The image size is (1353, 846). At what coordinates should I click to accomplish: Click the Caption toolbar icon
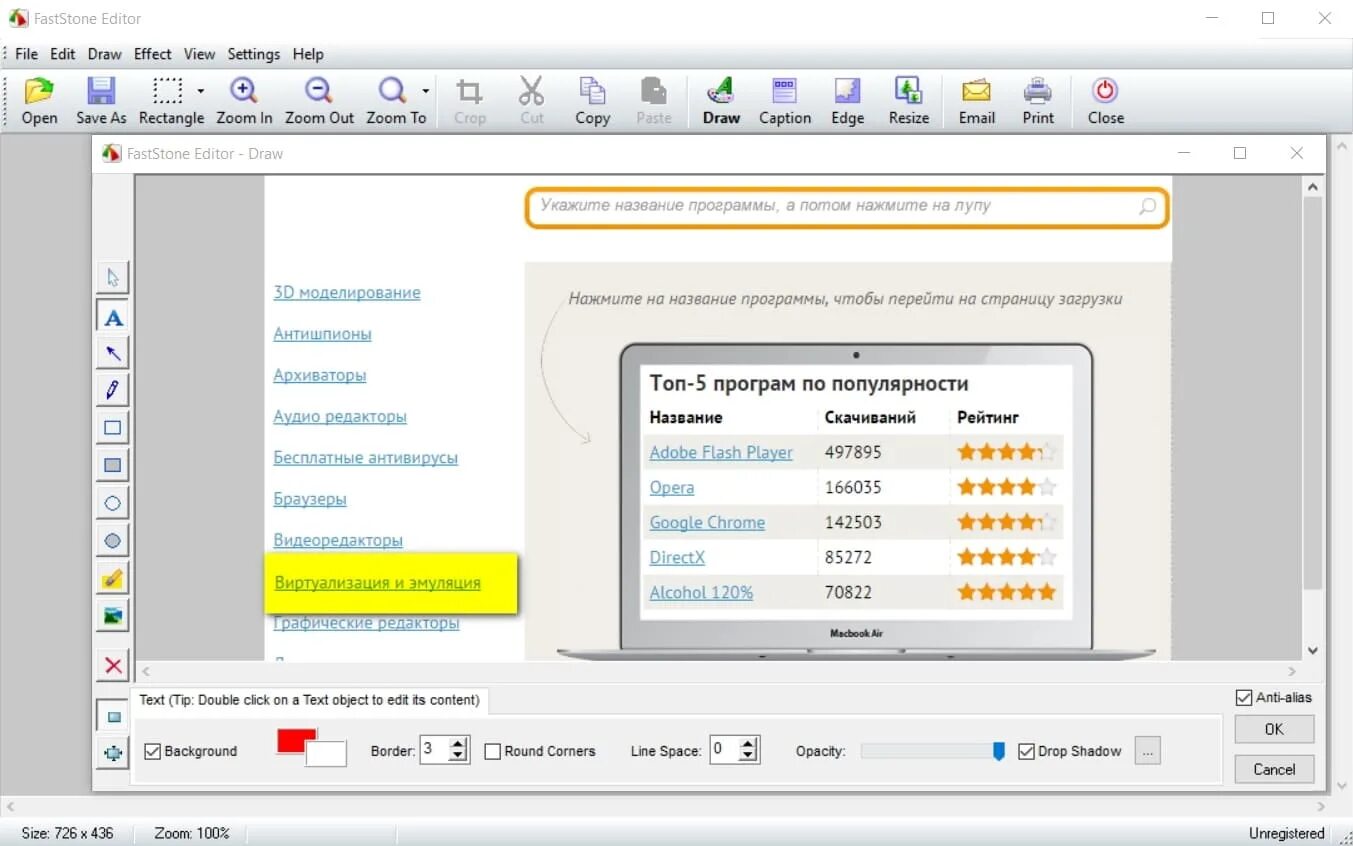tap(785, 101)
